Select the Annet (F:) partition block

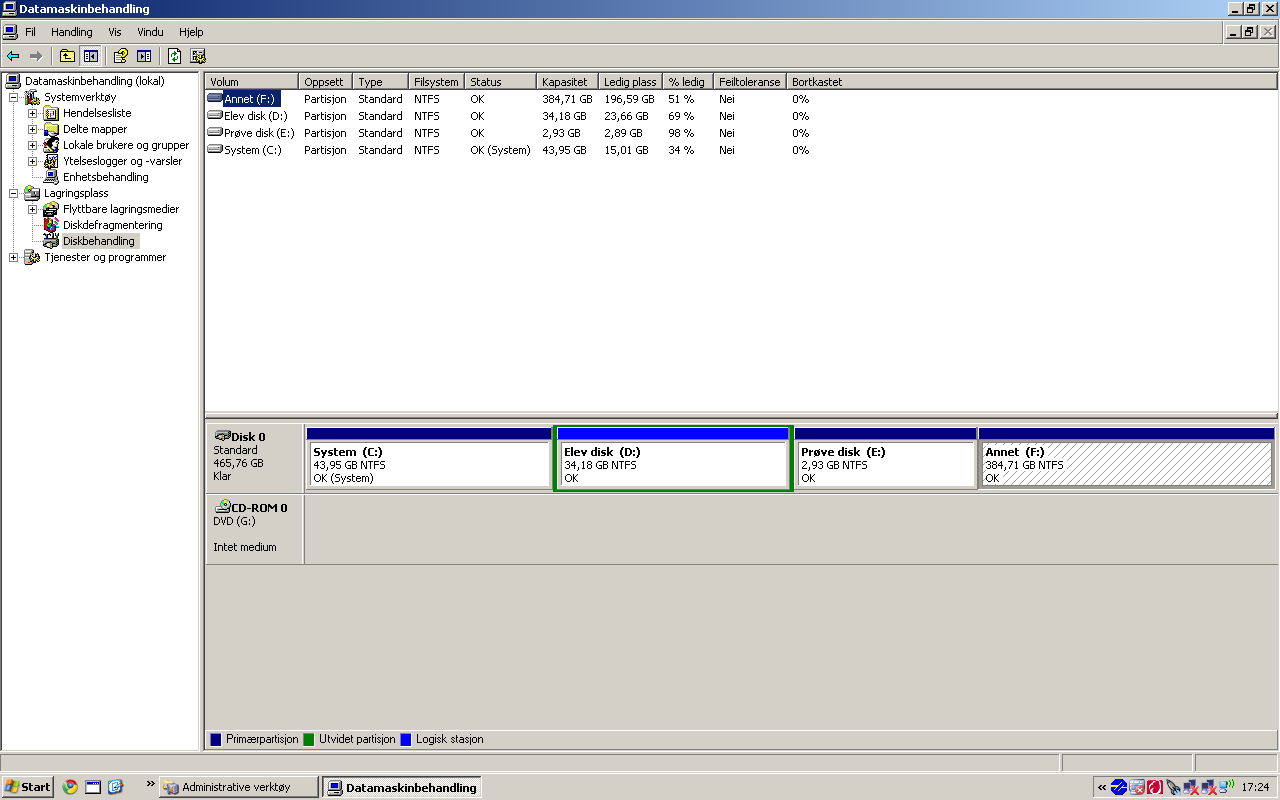[x=1127, y=459]
